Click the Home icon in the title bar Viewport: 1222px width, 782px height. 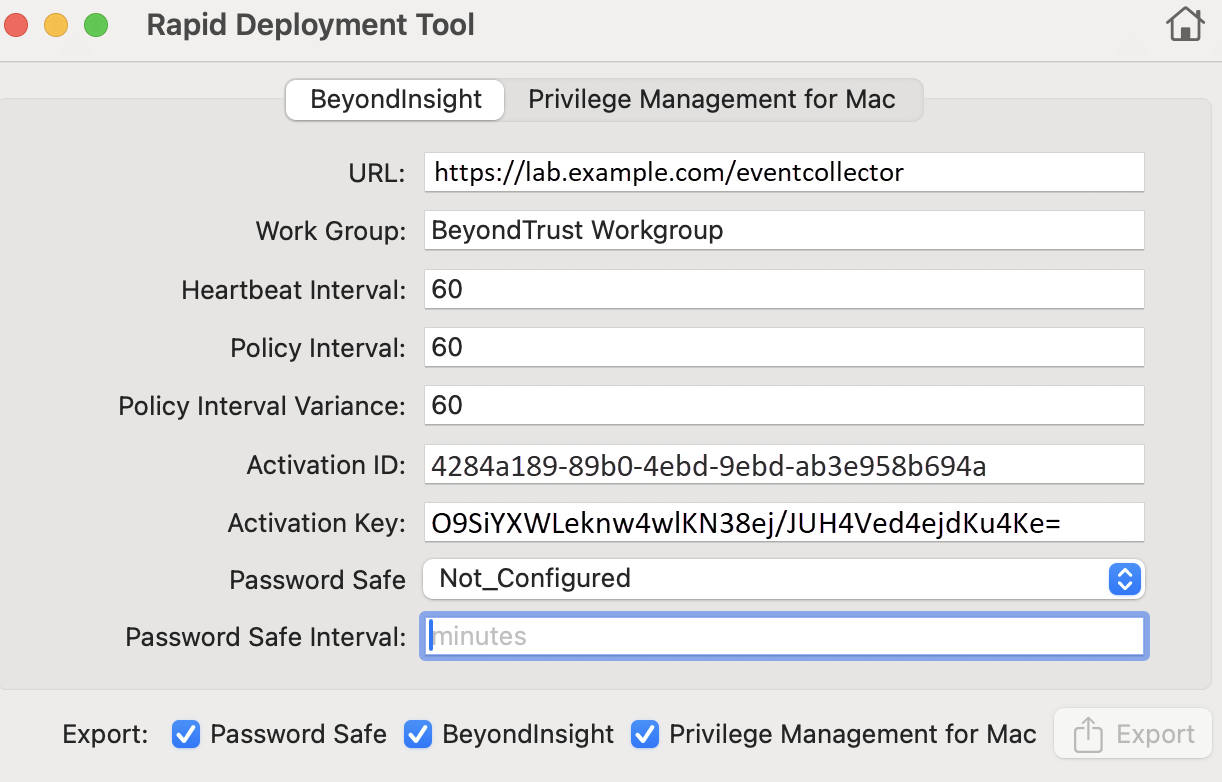[x=1184, y=24]
